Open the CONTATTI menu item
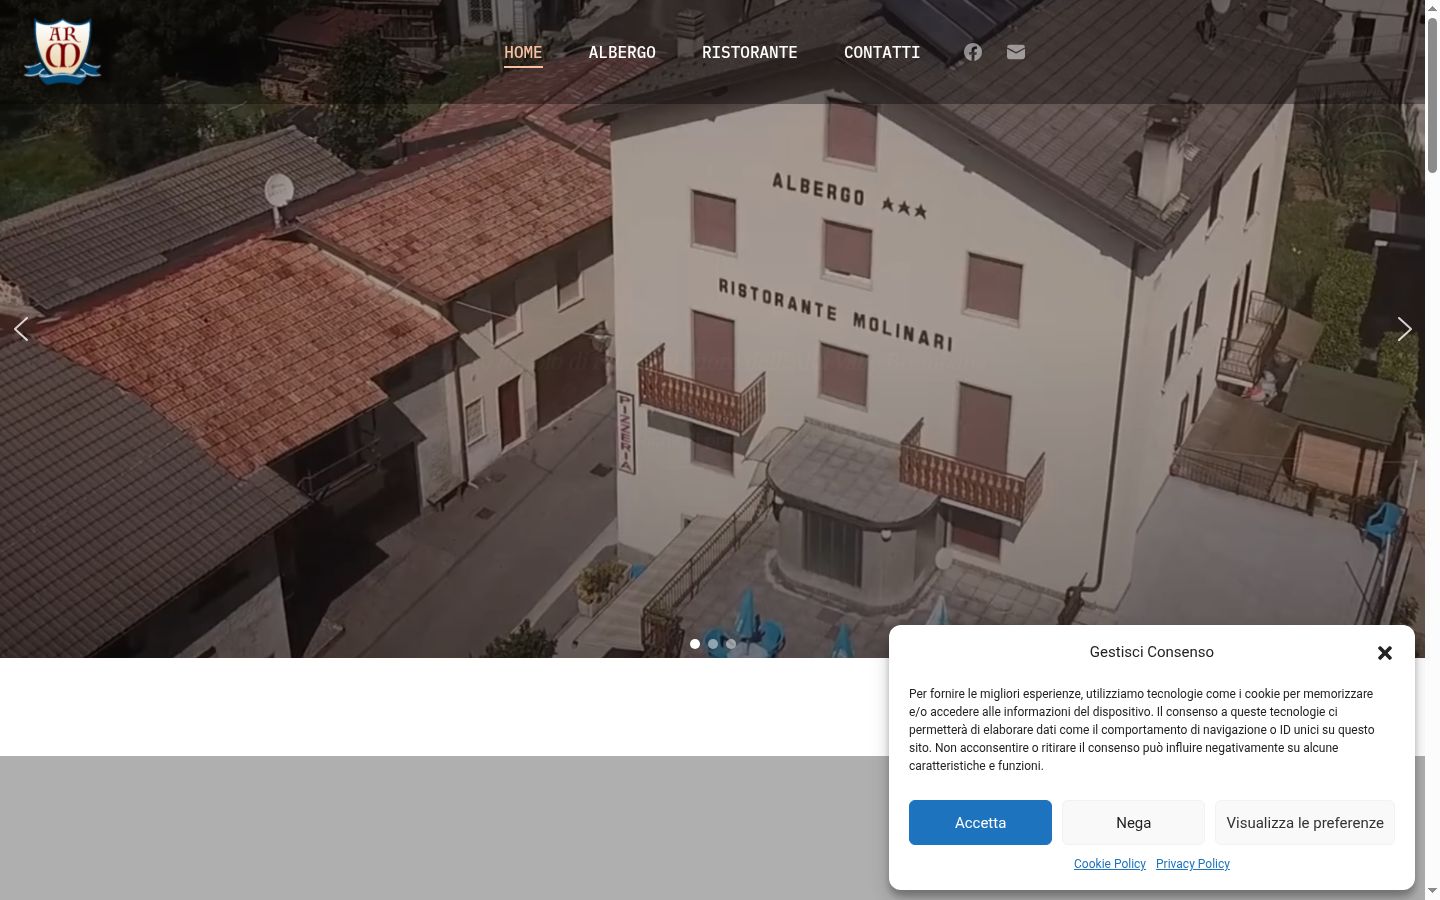The width and height of the screenshot is (1440, 900). click(x=882, y=52)
